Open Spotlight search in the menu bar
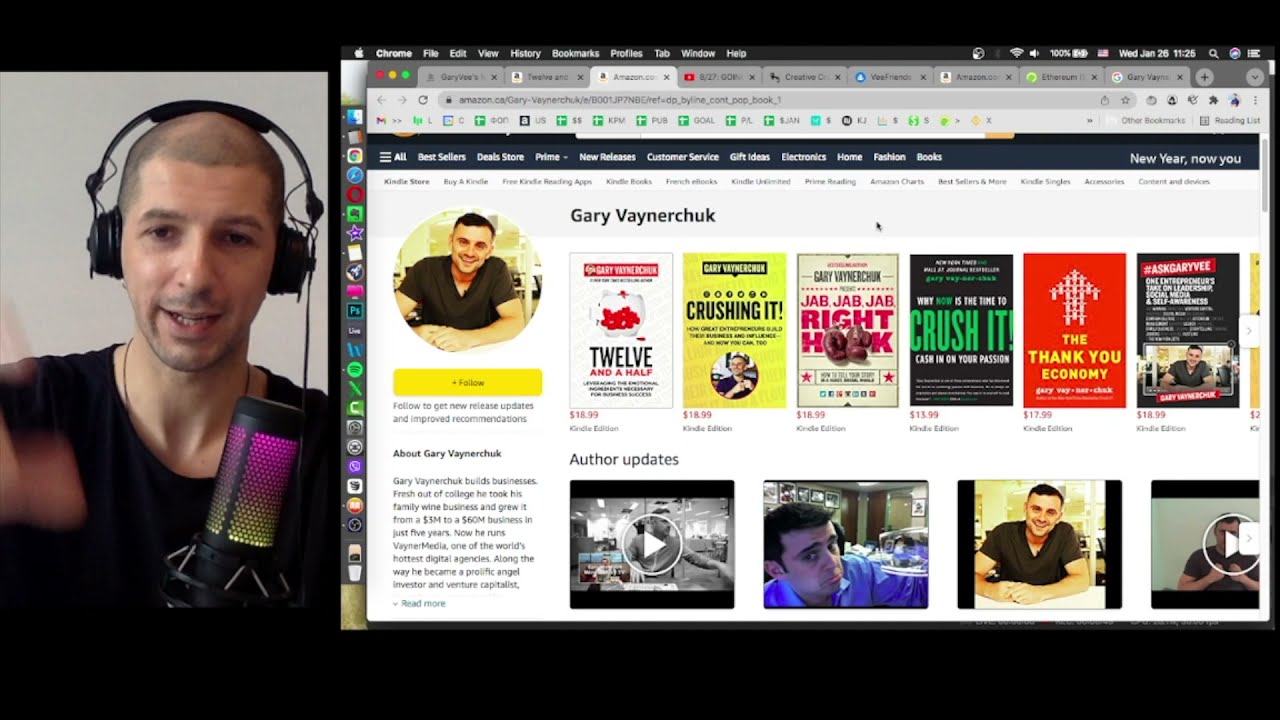This screenshot has height=720, width=1280. (x=1213, y=53)
